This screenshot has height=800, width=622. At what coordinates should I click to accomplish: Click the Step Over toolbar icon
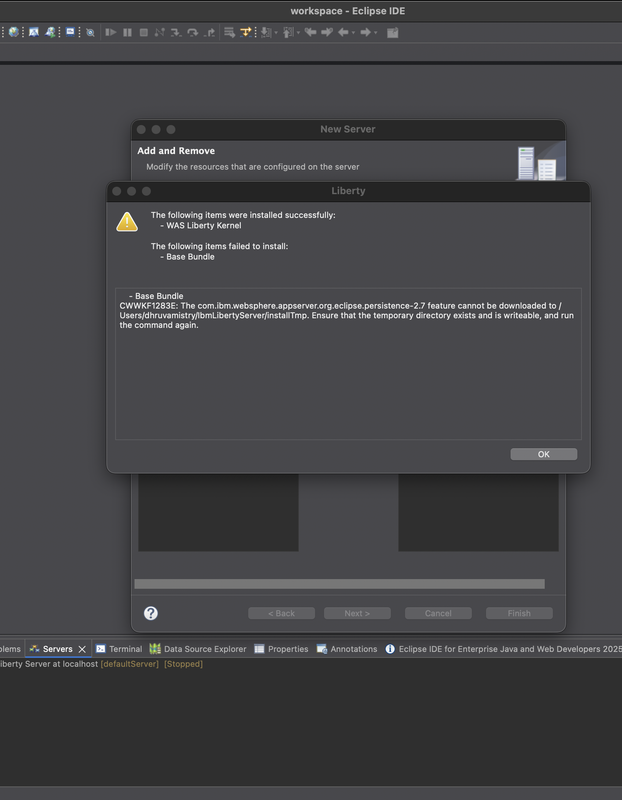tap(192, 33)
